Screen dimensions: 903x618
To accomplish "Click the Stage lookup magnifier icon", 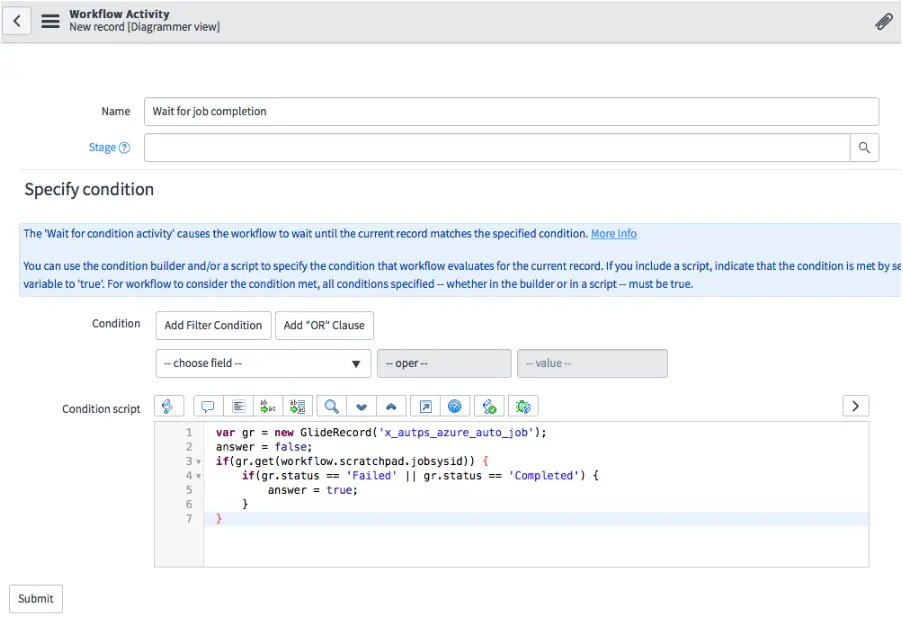I will coord(864,148).
